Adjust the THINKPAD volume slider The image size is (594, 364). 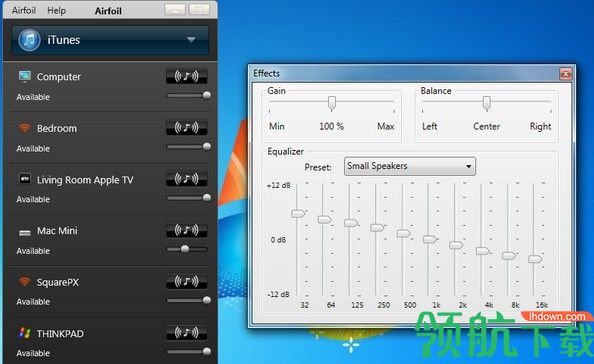click(x=188, y=352)
